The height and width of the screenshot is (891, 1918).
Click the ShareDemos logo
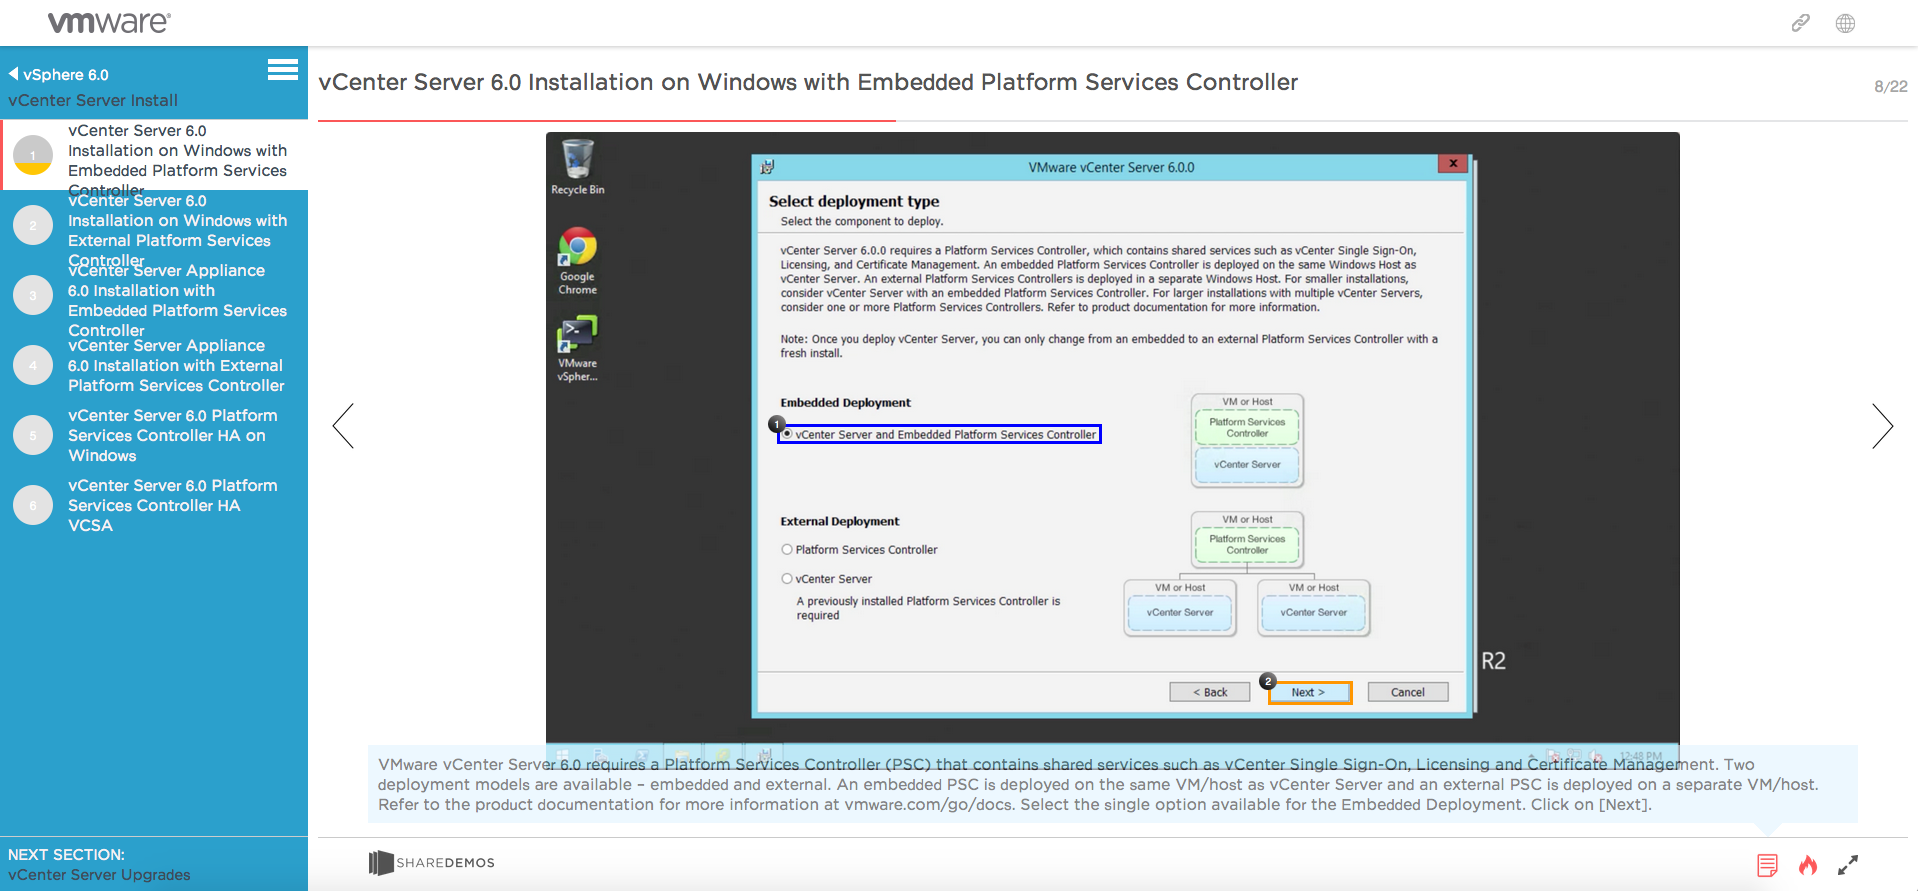pos(431,863)
